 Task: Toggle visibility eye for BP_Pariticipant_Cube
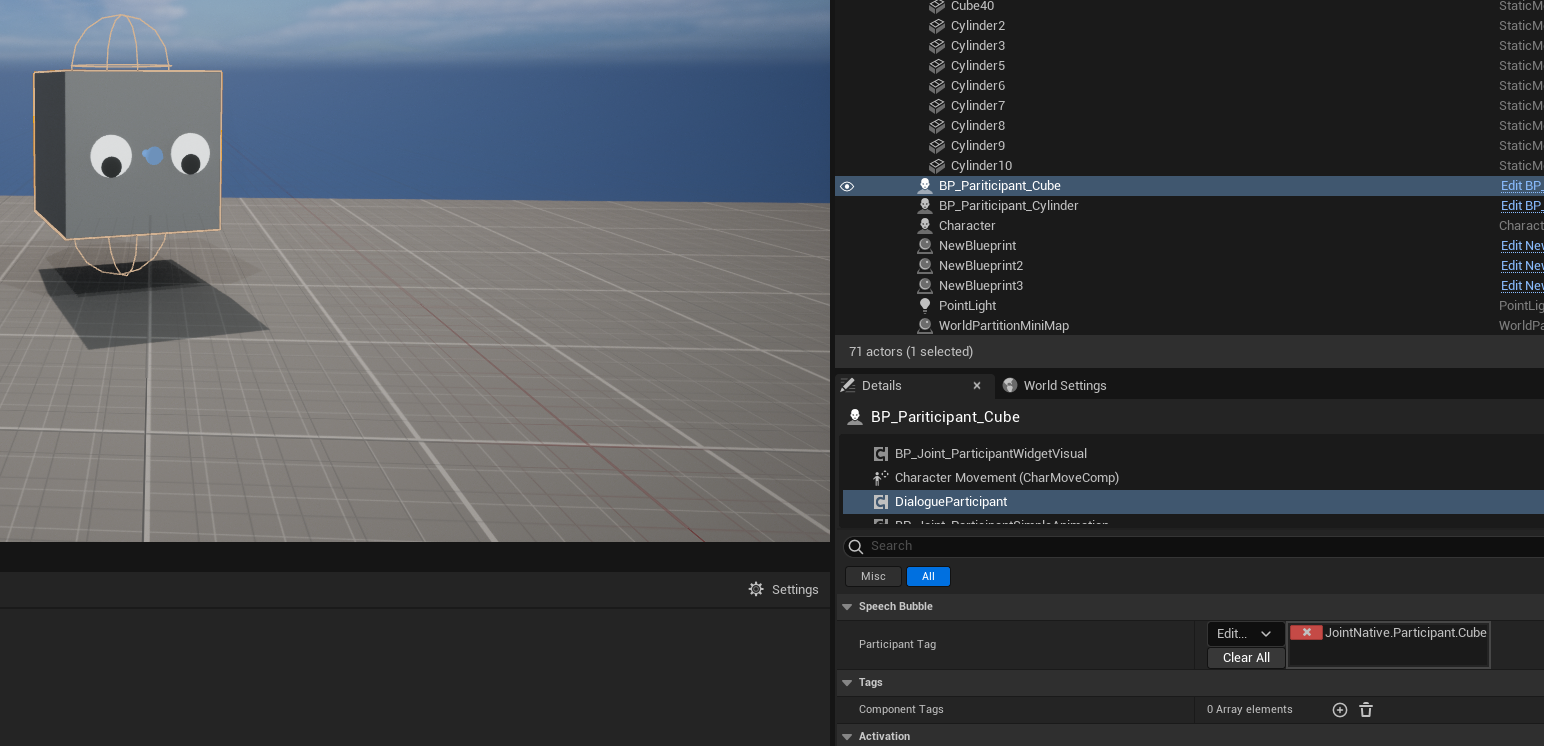point(847,186)
